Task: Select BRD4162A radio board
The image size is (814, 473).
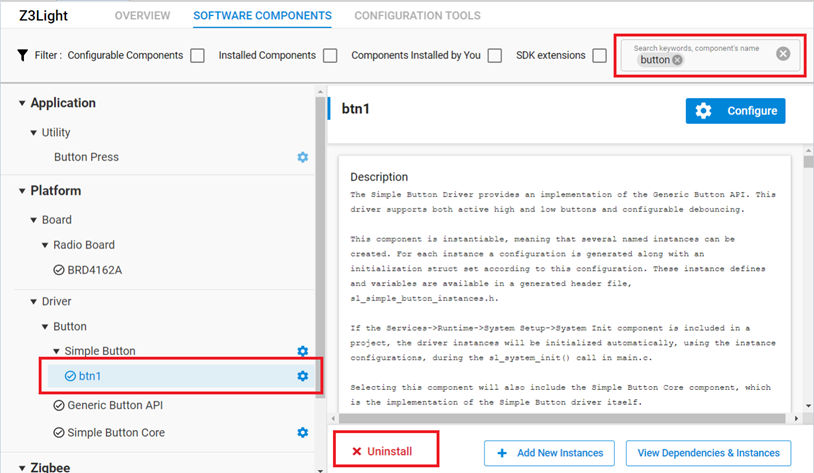Action: coord(94,270)
